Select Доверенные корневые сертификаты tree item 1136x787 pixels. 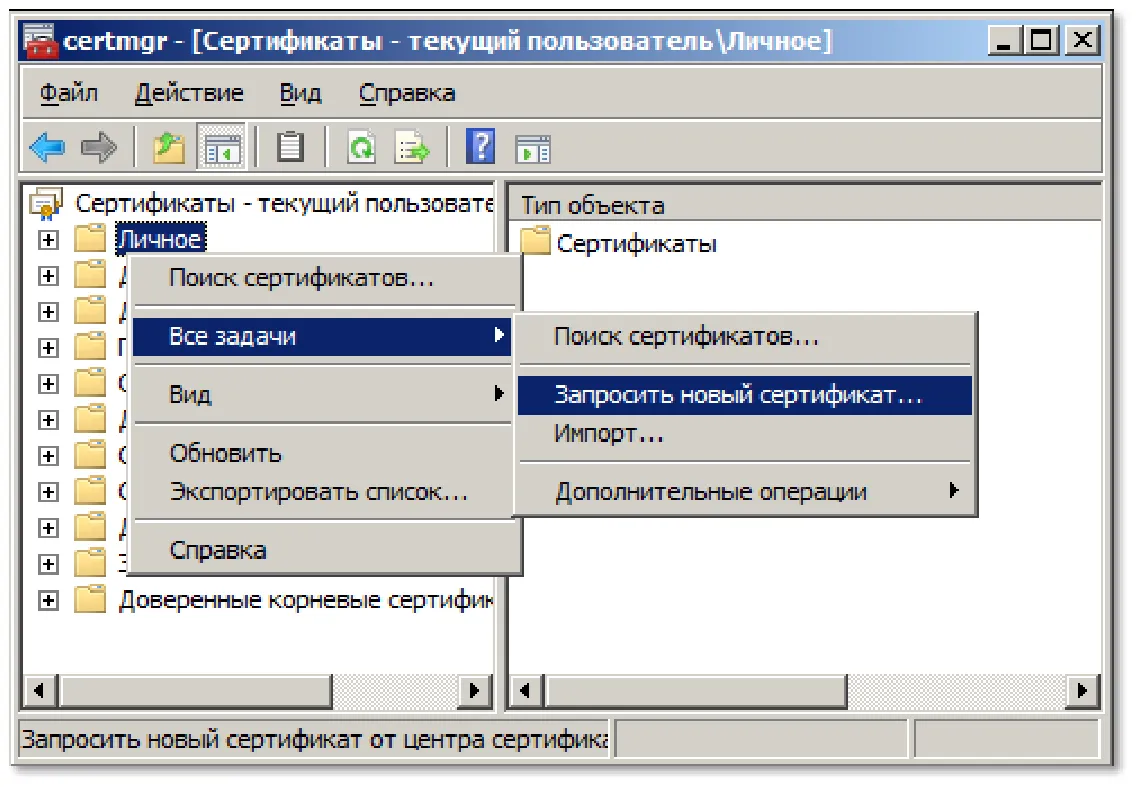click(305, 600)
